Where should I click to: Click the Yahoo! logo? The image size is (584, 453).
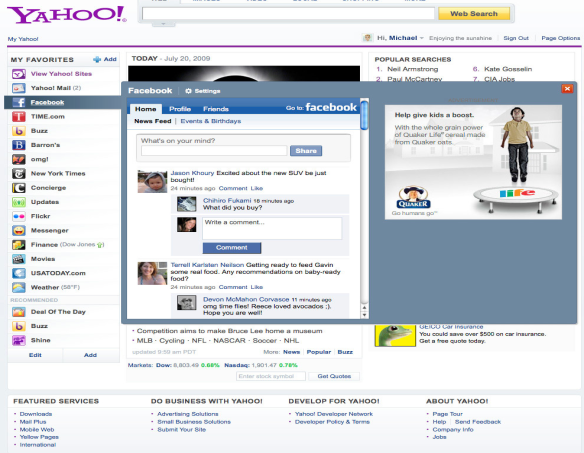point(67,15)
